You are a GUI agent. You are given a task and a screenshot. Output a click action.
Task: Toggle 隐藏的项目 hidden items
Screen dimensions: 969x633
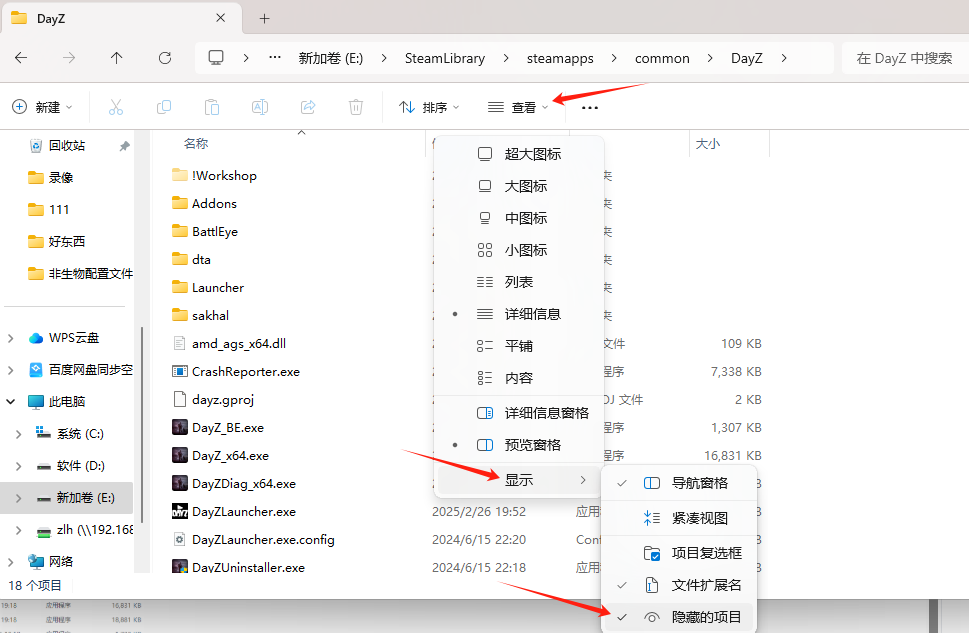click(x=679, y=617)
